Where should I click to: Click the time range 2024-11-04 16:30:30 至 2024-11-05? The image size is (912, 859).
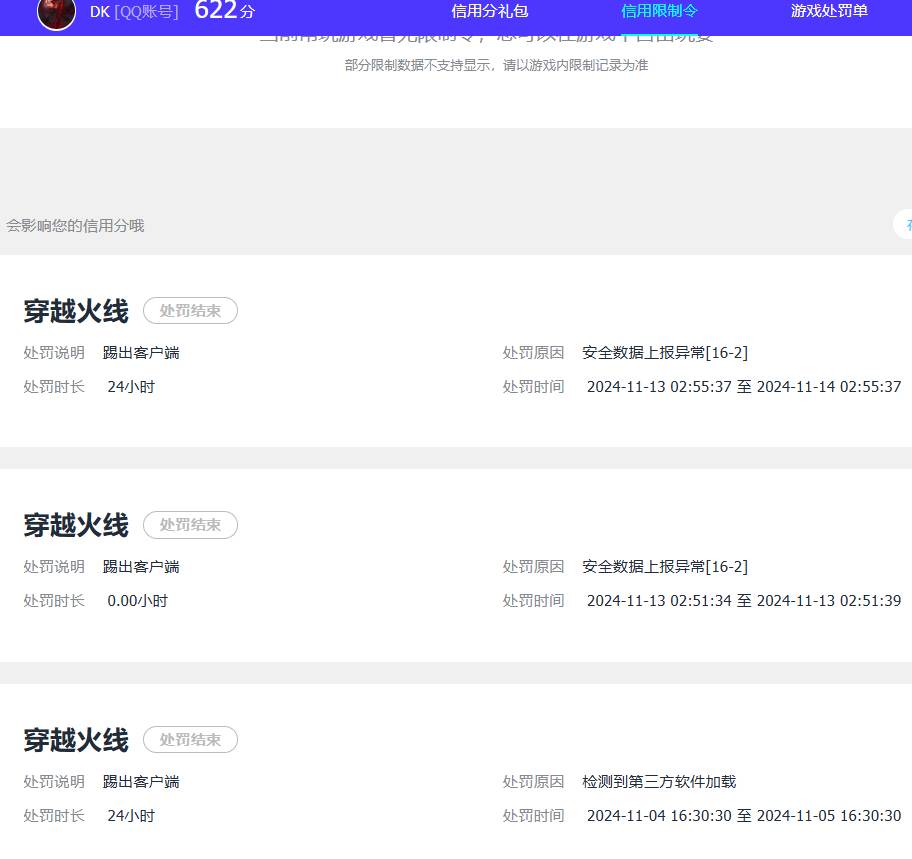[744, 816]
